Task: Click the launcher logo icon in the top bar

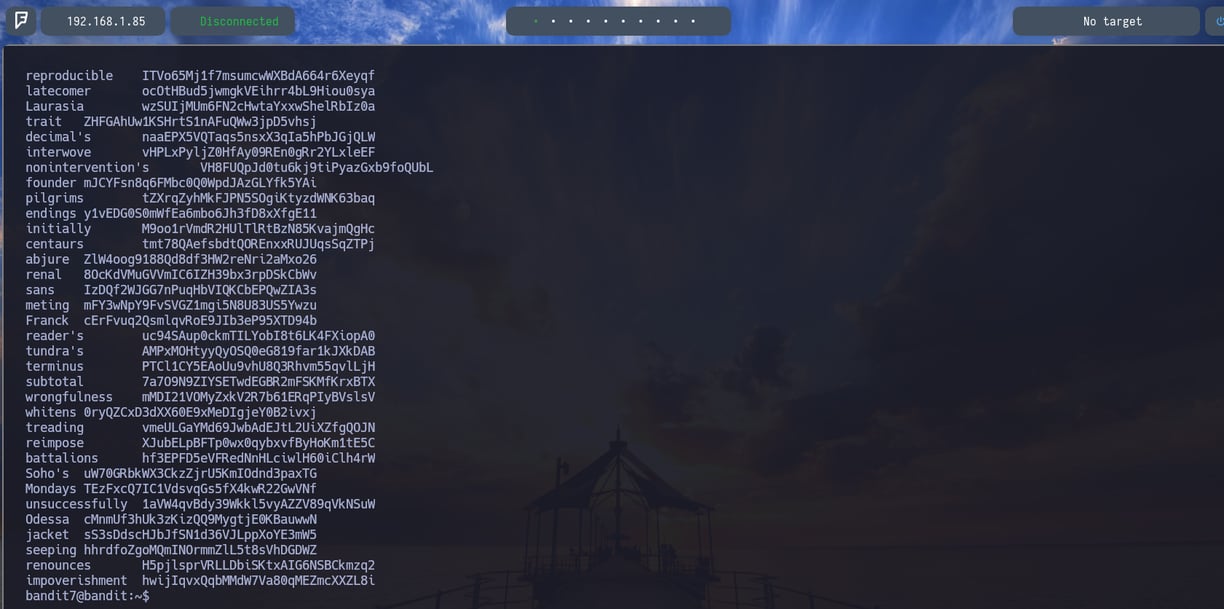Action: [x=20, y=21]
